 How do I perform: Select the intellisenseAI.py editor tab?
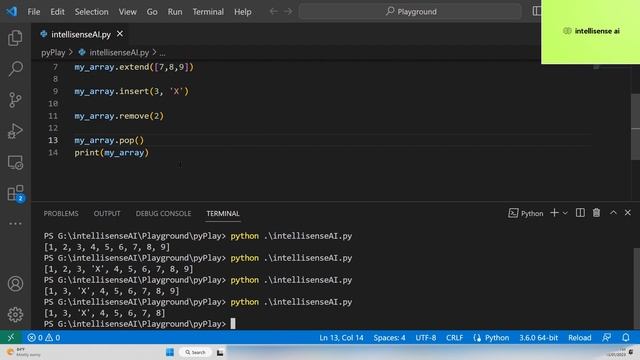click(80, 34)
